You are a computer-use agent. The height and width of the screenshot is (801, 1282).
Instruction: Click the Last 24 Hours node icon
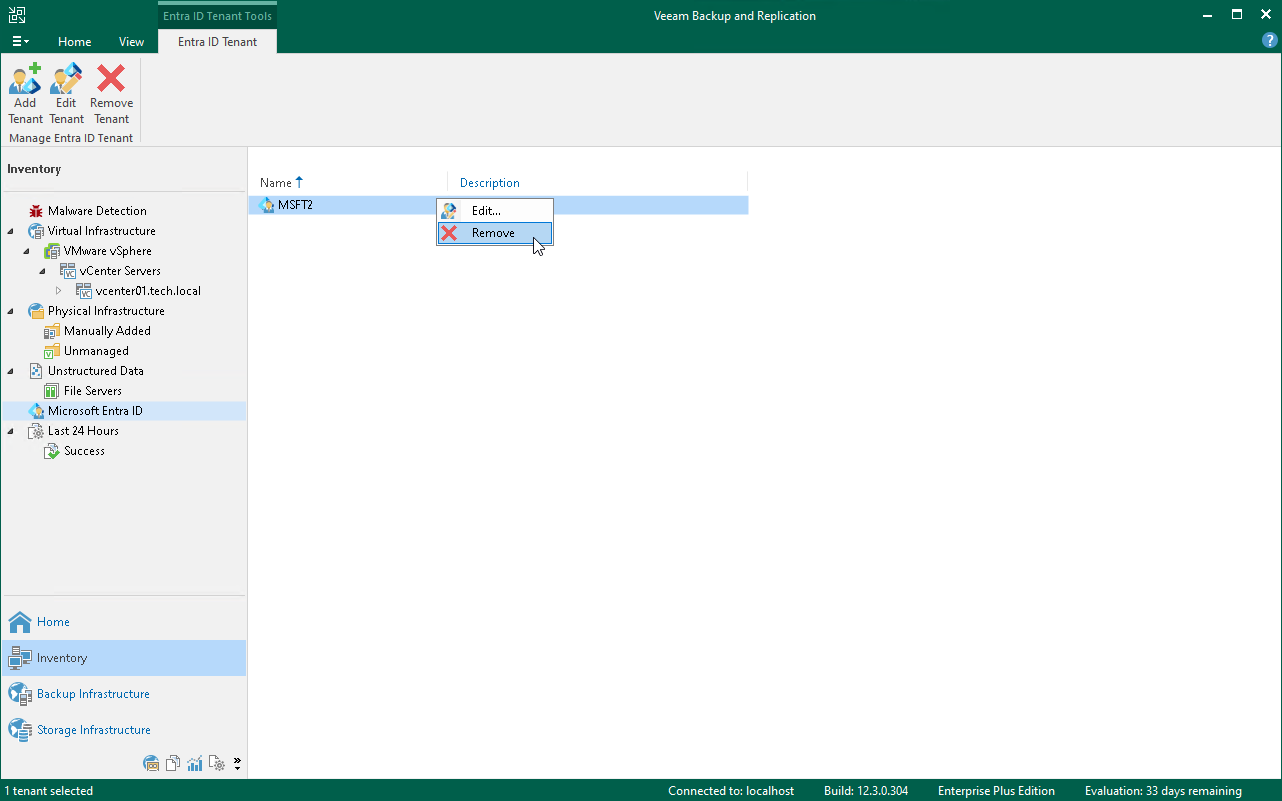pos(36,431)
